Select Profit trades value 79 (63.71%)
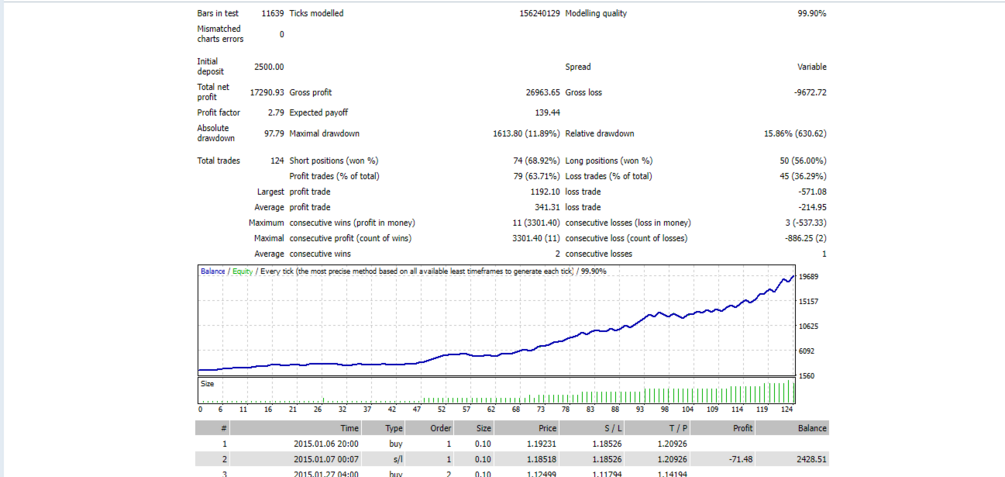 pos(537,176)
